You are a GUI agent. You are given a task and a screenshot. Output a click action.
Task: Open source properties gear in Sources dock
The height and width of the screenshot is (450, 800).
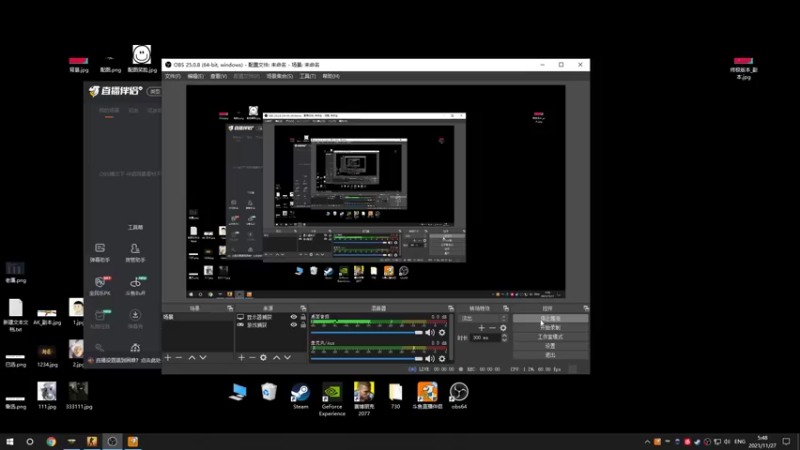pyautogui.click(x=263, y=358)
